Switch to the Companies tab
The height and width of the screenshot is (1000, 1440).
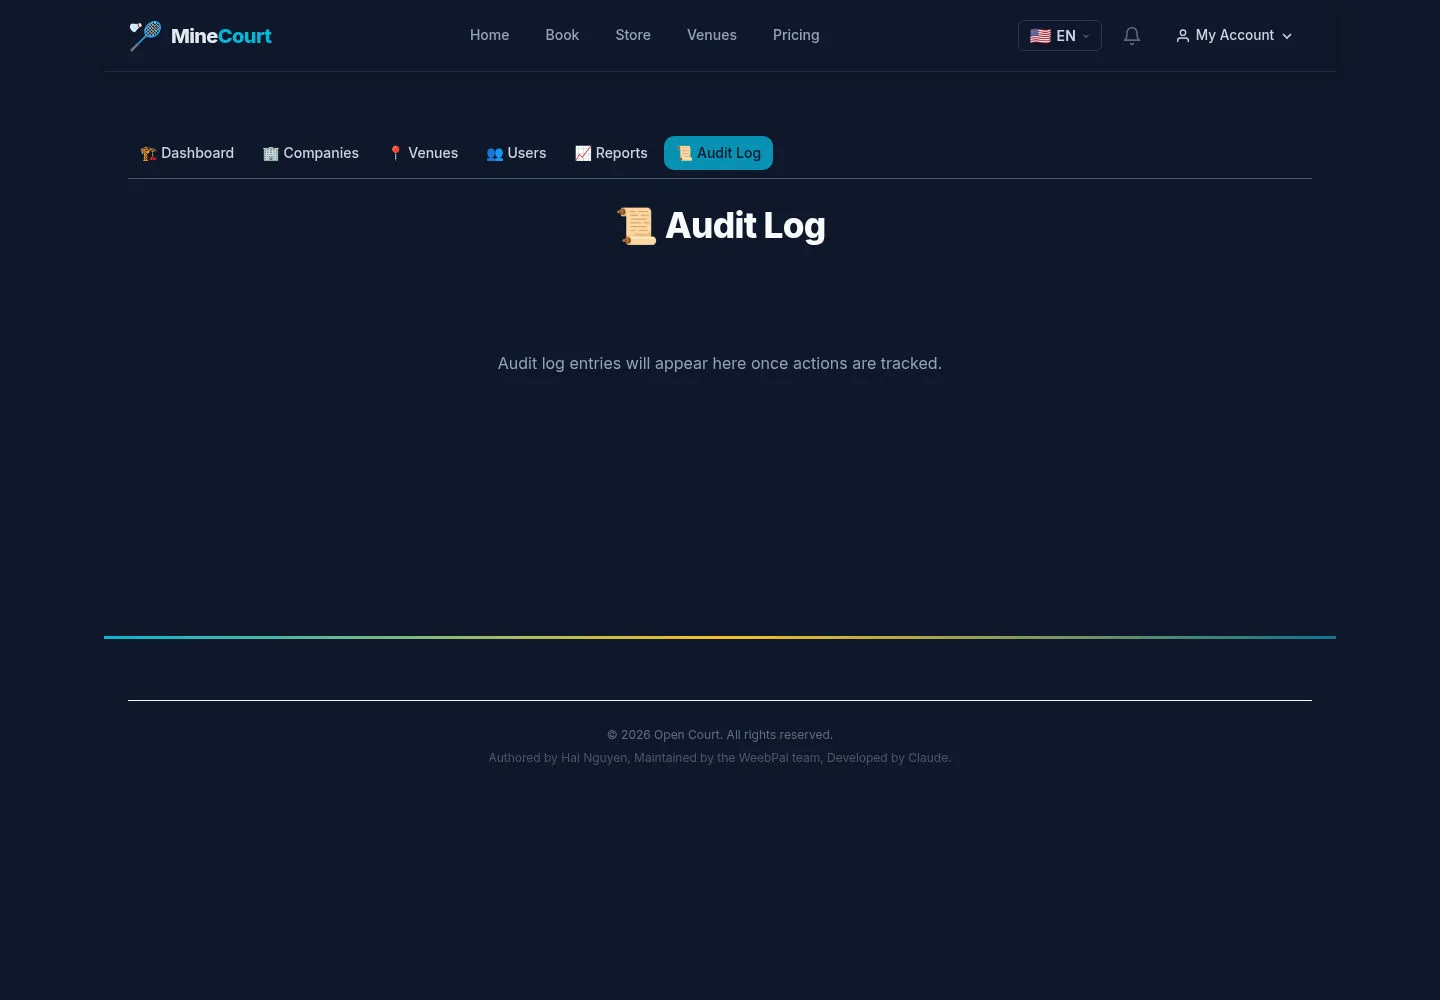311,153
